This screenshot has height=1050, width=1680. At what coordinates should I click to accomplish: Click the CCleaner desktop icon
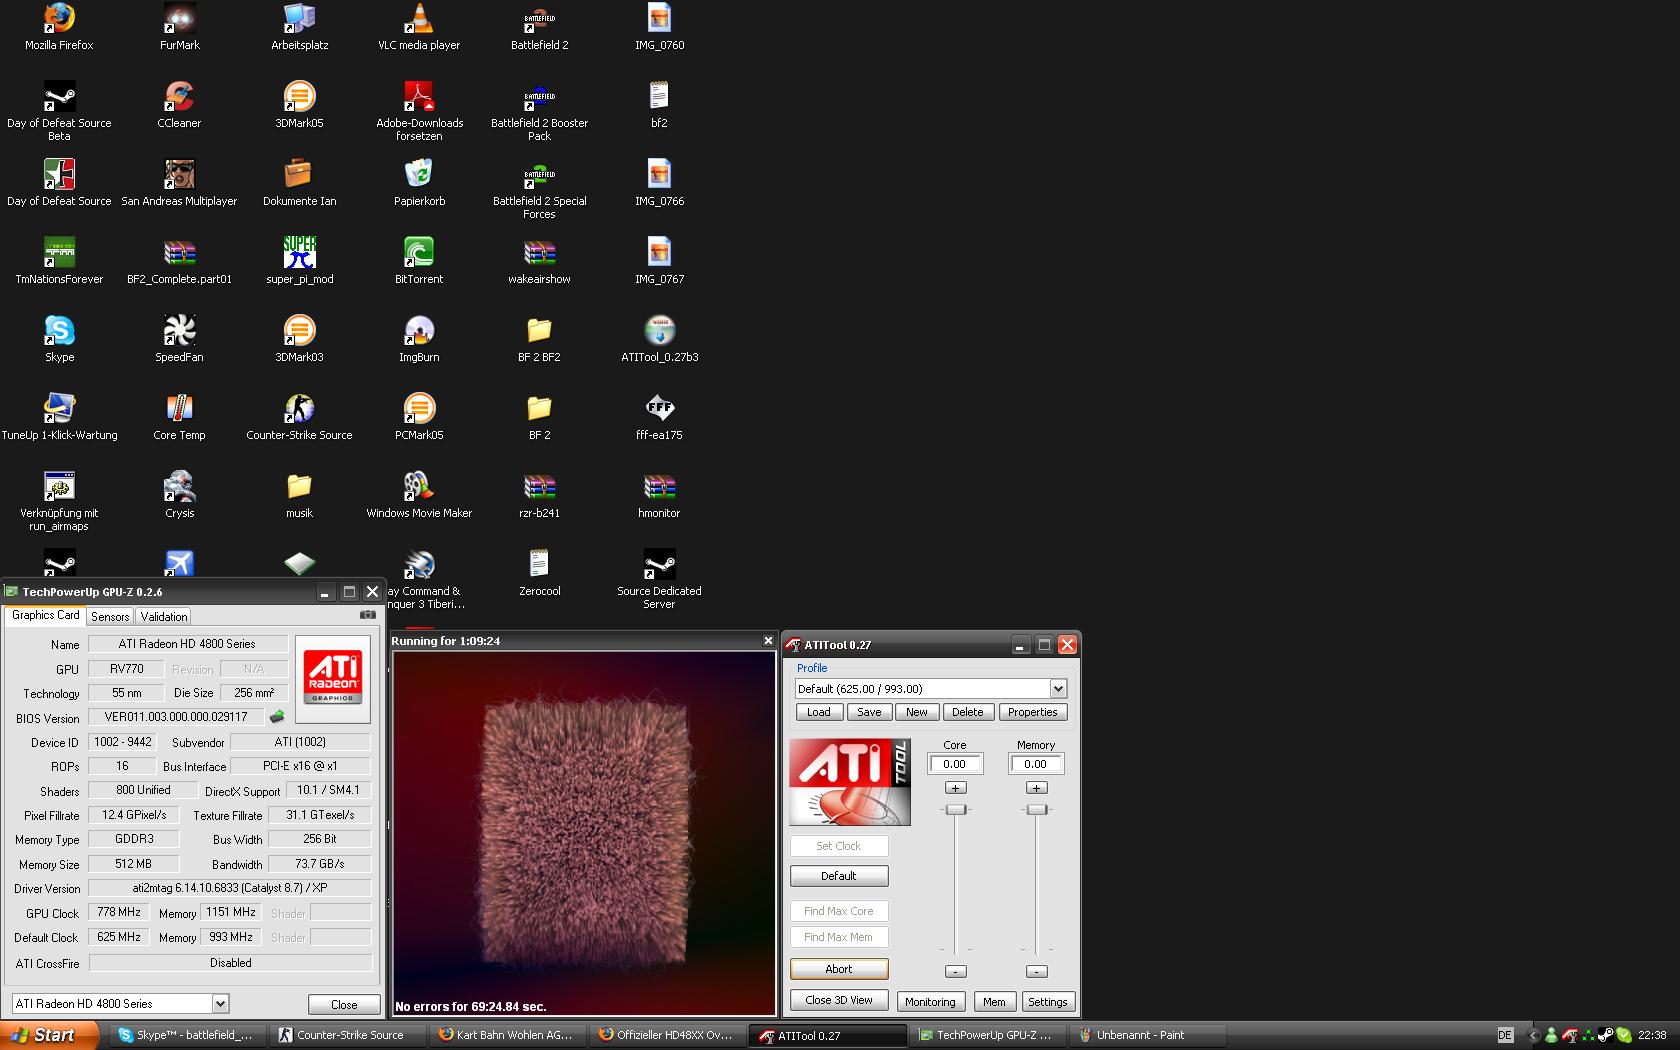click(180, 105)
